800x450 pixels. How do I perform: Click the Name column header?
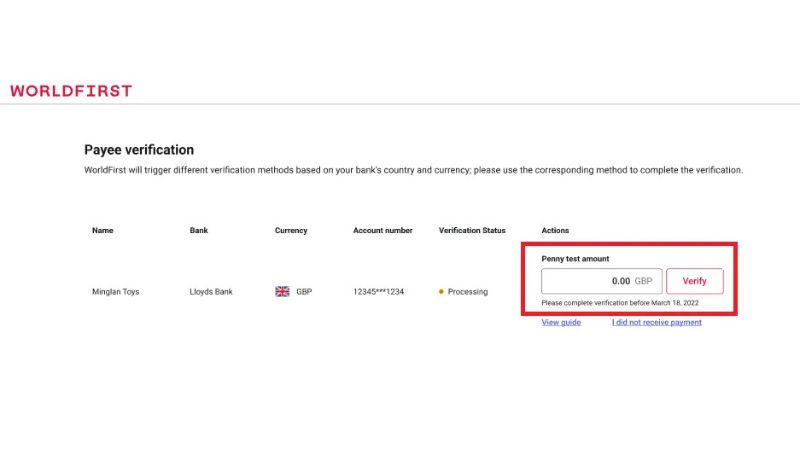click(x=103, y=230)
